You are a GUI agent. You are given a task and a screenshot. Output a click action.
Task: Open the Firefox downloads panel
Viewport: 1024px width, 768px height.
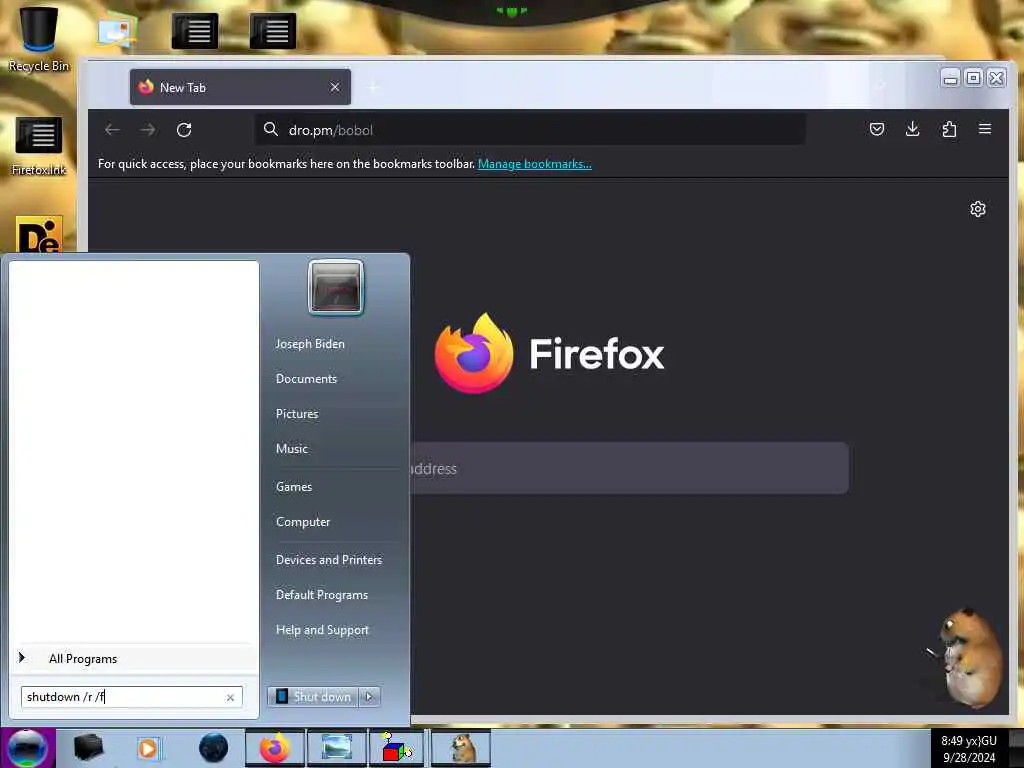[913, 129]
